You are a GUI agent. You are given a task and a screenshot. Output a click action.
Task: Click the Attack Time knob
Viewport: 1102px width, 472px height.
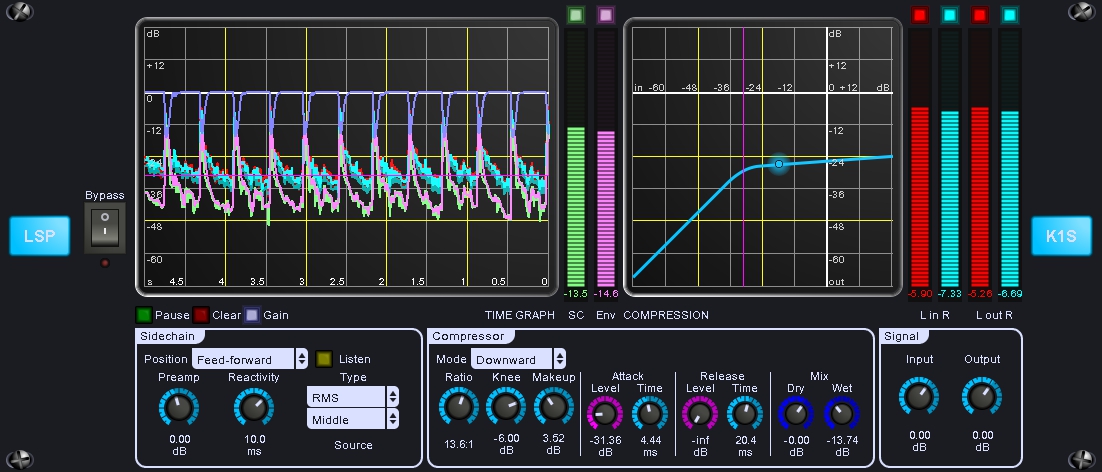[649, 414]
